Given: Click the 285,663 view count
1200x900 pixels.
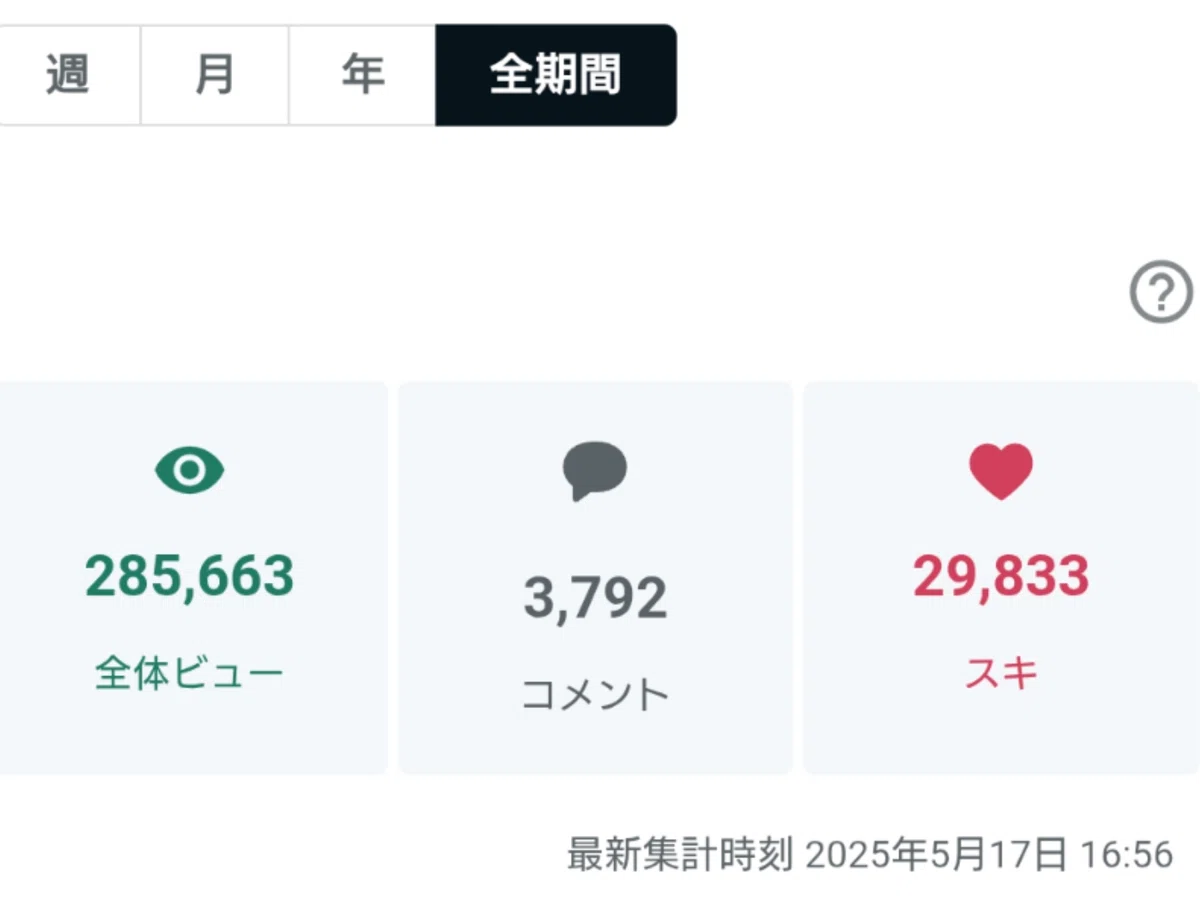Looking at the screenshot, I should tap(190, 576).
